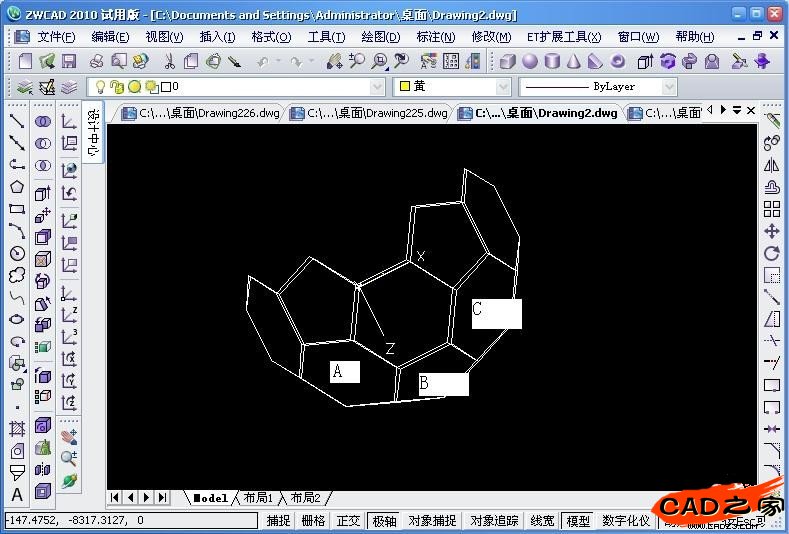Select the Circle drawing tool
Viewport: 789px width, 534px height.
coord(17,253)
